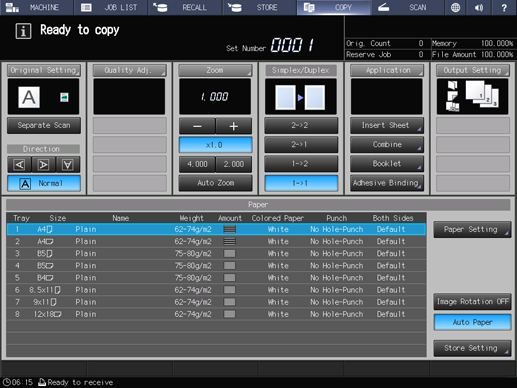Open the language globe icon
The image size is (517, 388).
455,7
